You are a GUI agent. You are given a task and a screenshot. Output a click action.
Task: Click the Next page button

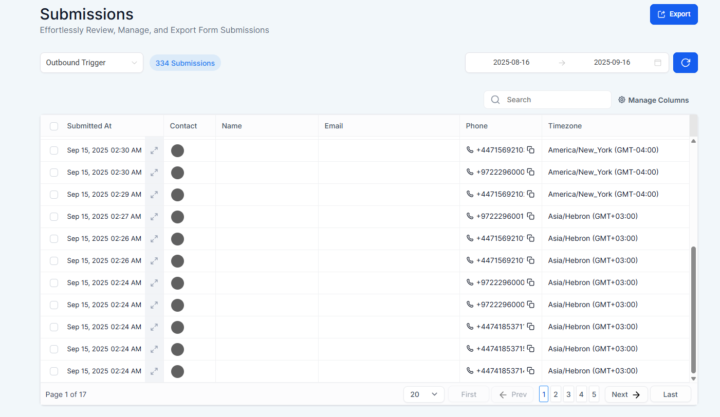pos(626,394)
